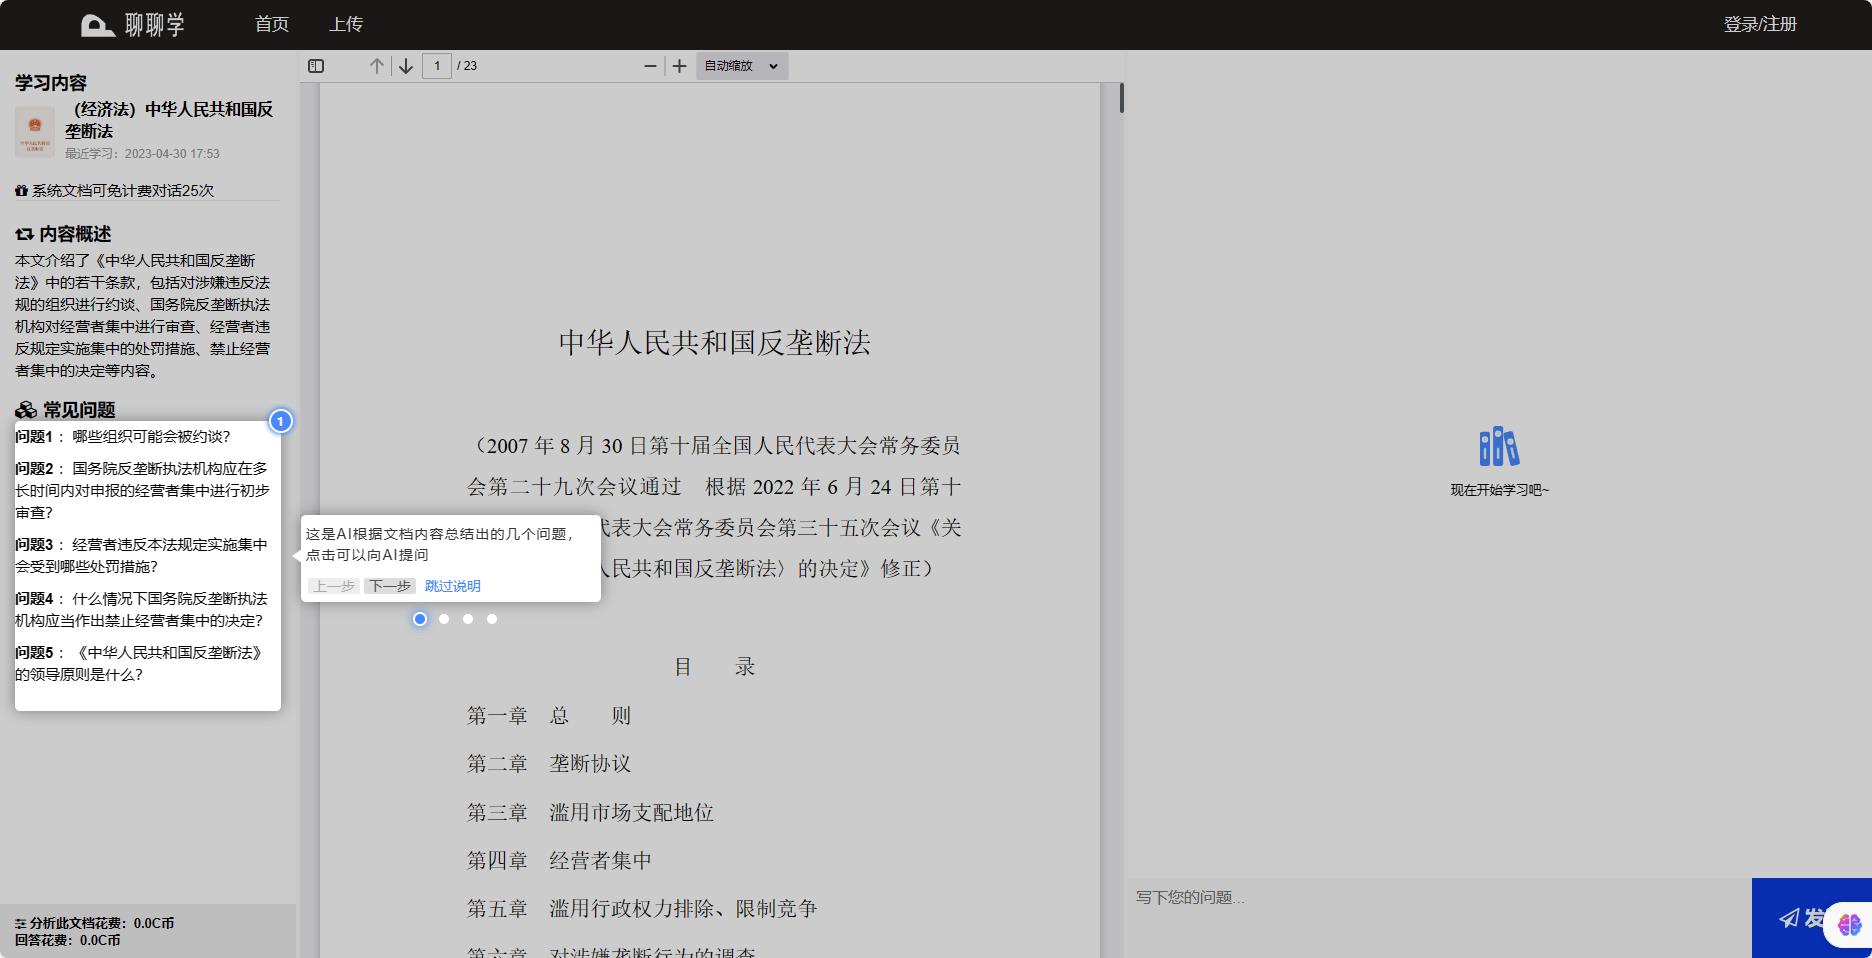Image resolution: width=1872 pixels, height=958 pixels.
Task: Toggle the PDF sidebar panel
Action: [316, 65]
